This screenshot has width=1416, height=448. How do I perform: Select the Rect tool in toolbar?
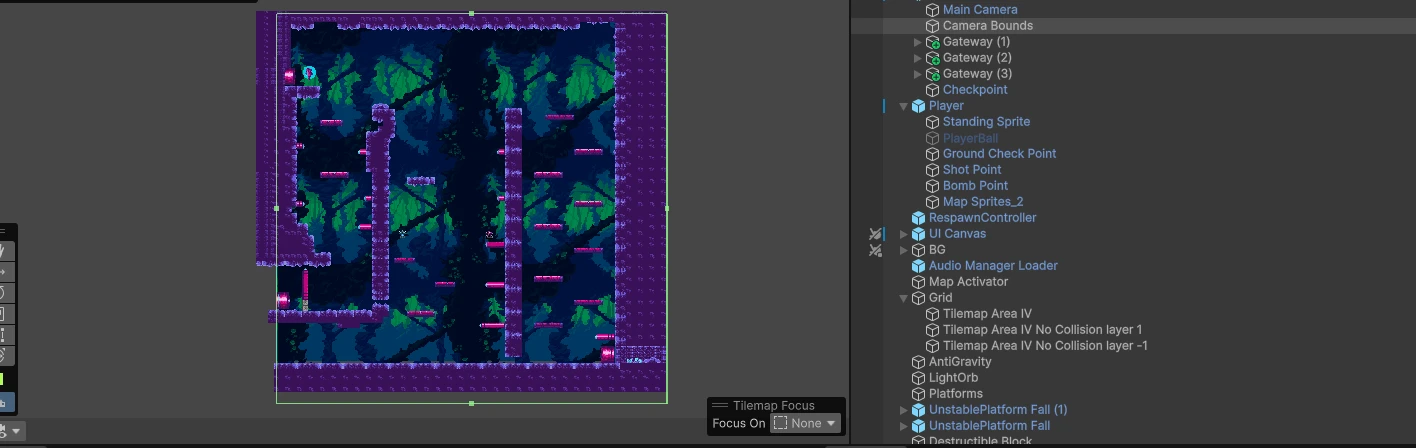tap(4, 335)
